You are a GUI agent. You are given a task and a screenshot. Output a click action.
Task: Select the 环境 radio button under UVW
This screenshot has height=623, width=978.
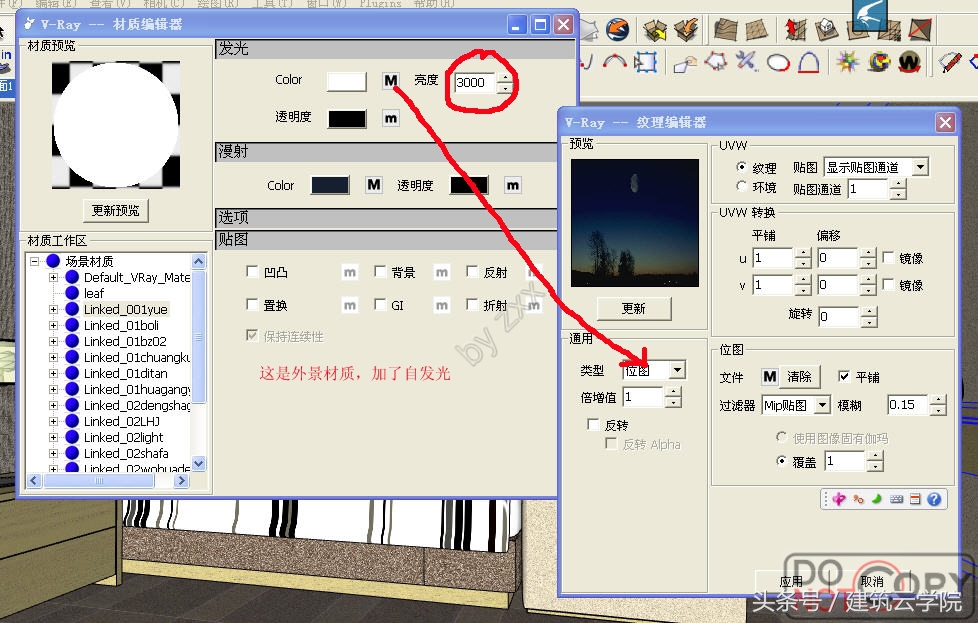pos(741,184)
